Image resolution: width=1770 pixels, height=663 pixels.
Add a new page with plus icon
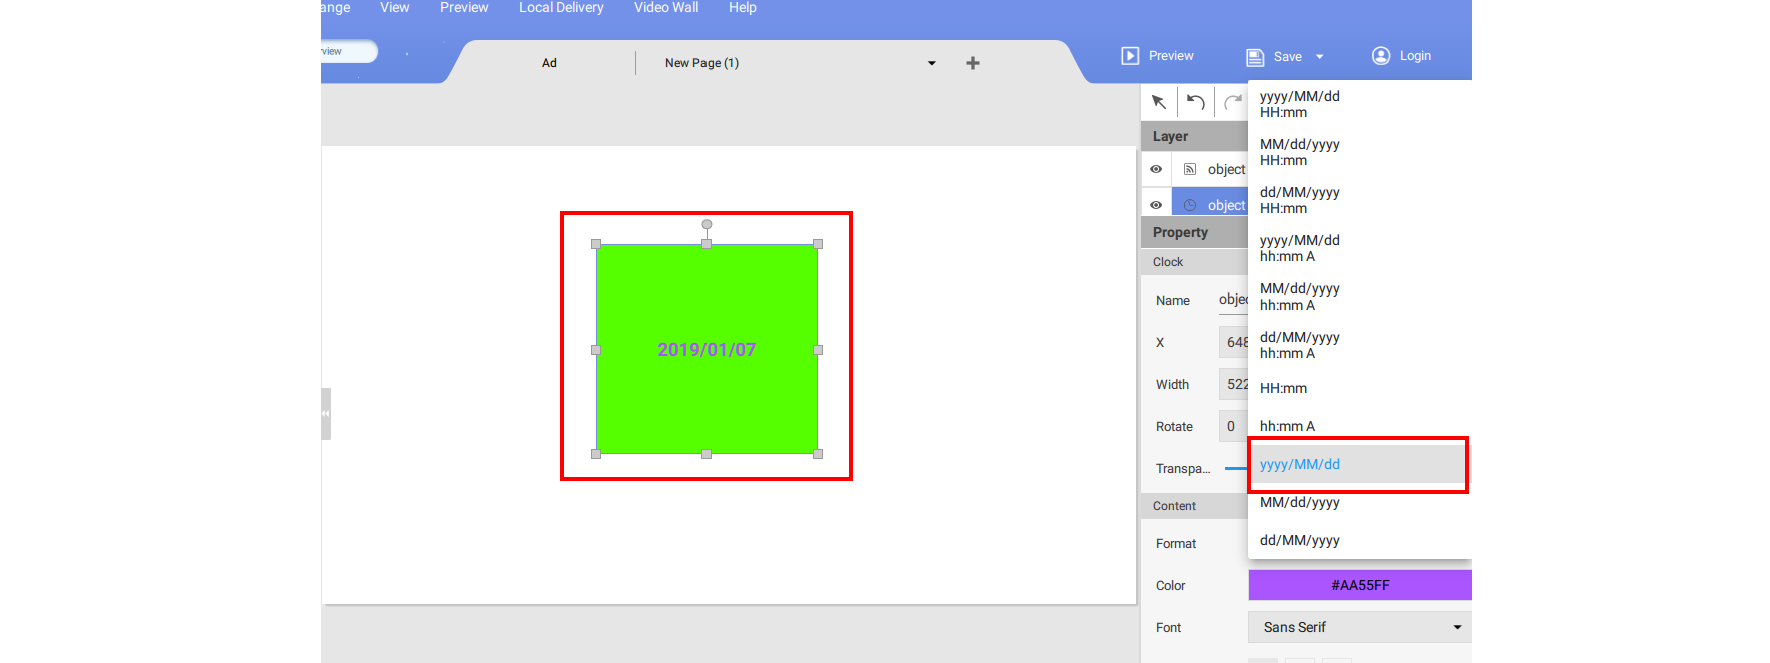972,63
